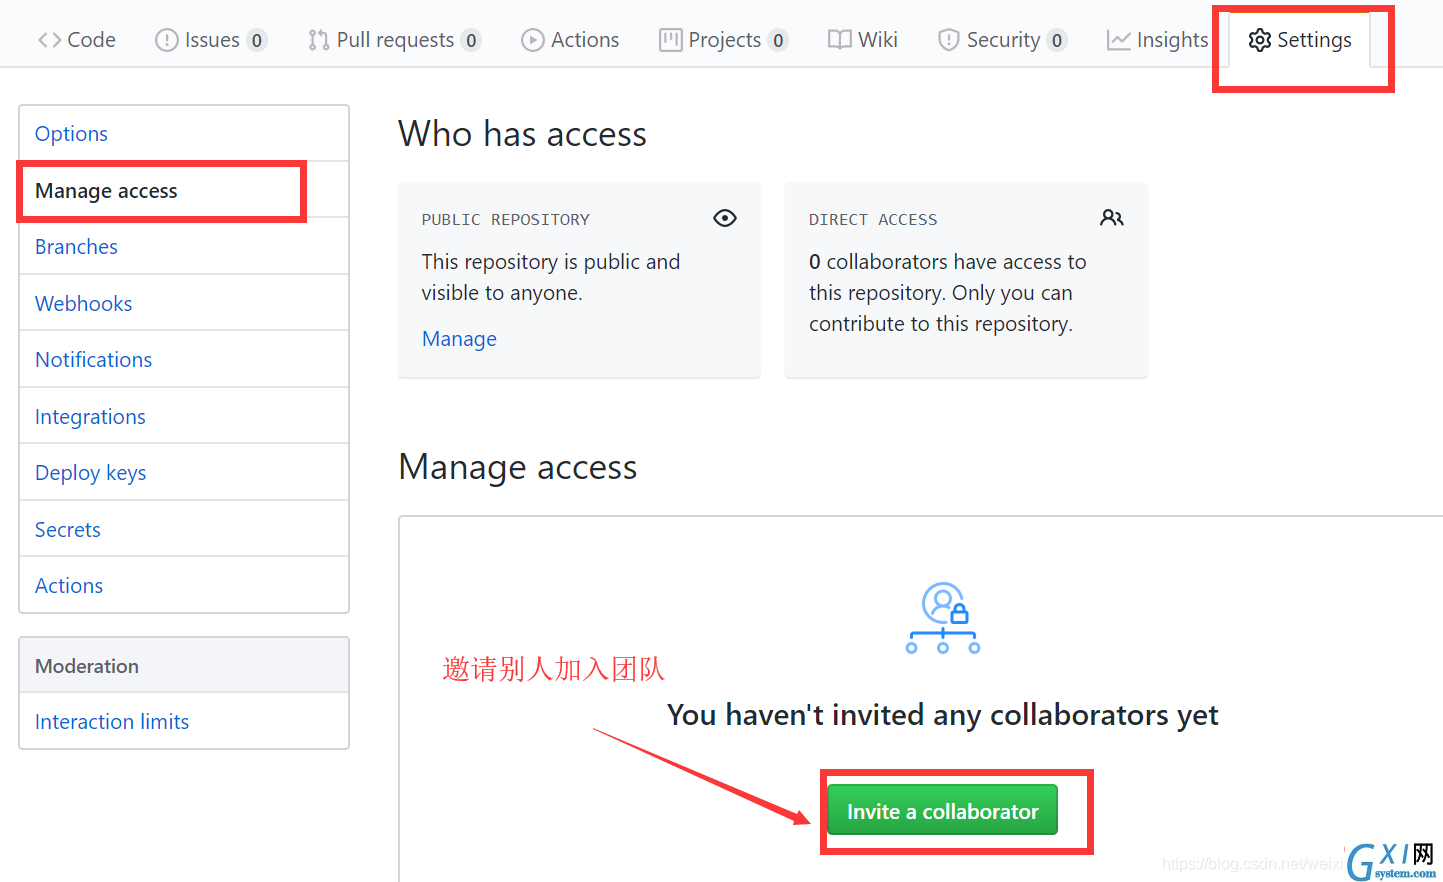
Task: Open the Code tab
Action: (77, 40)
